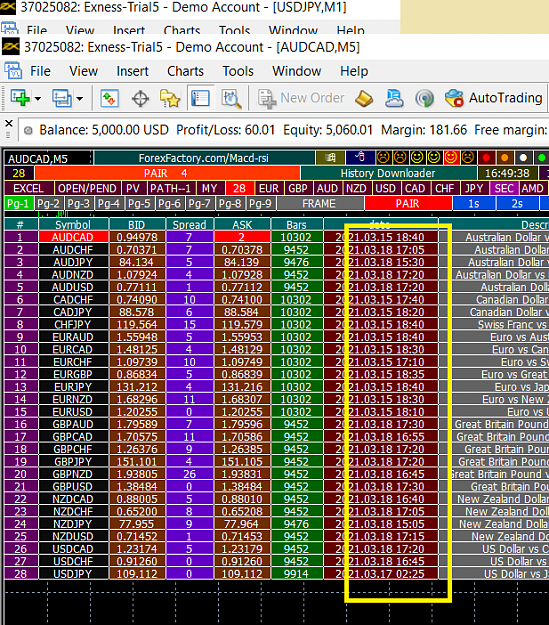Click the EXCEL button
549x625 pixels.
pyautogui.click(x=28, y=188)
